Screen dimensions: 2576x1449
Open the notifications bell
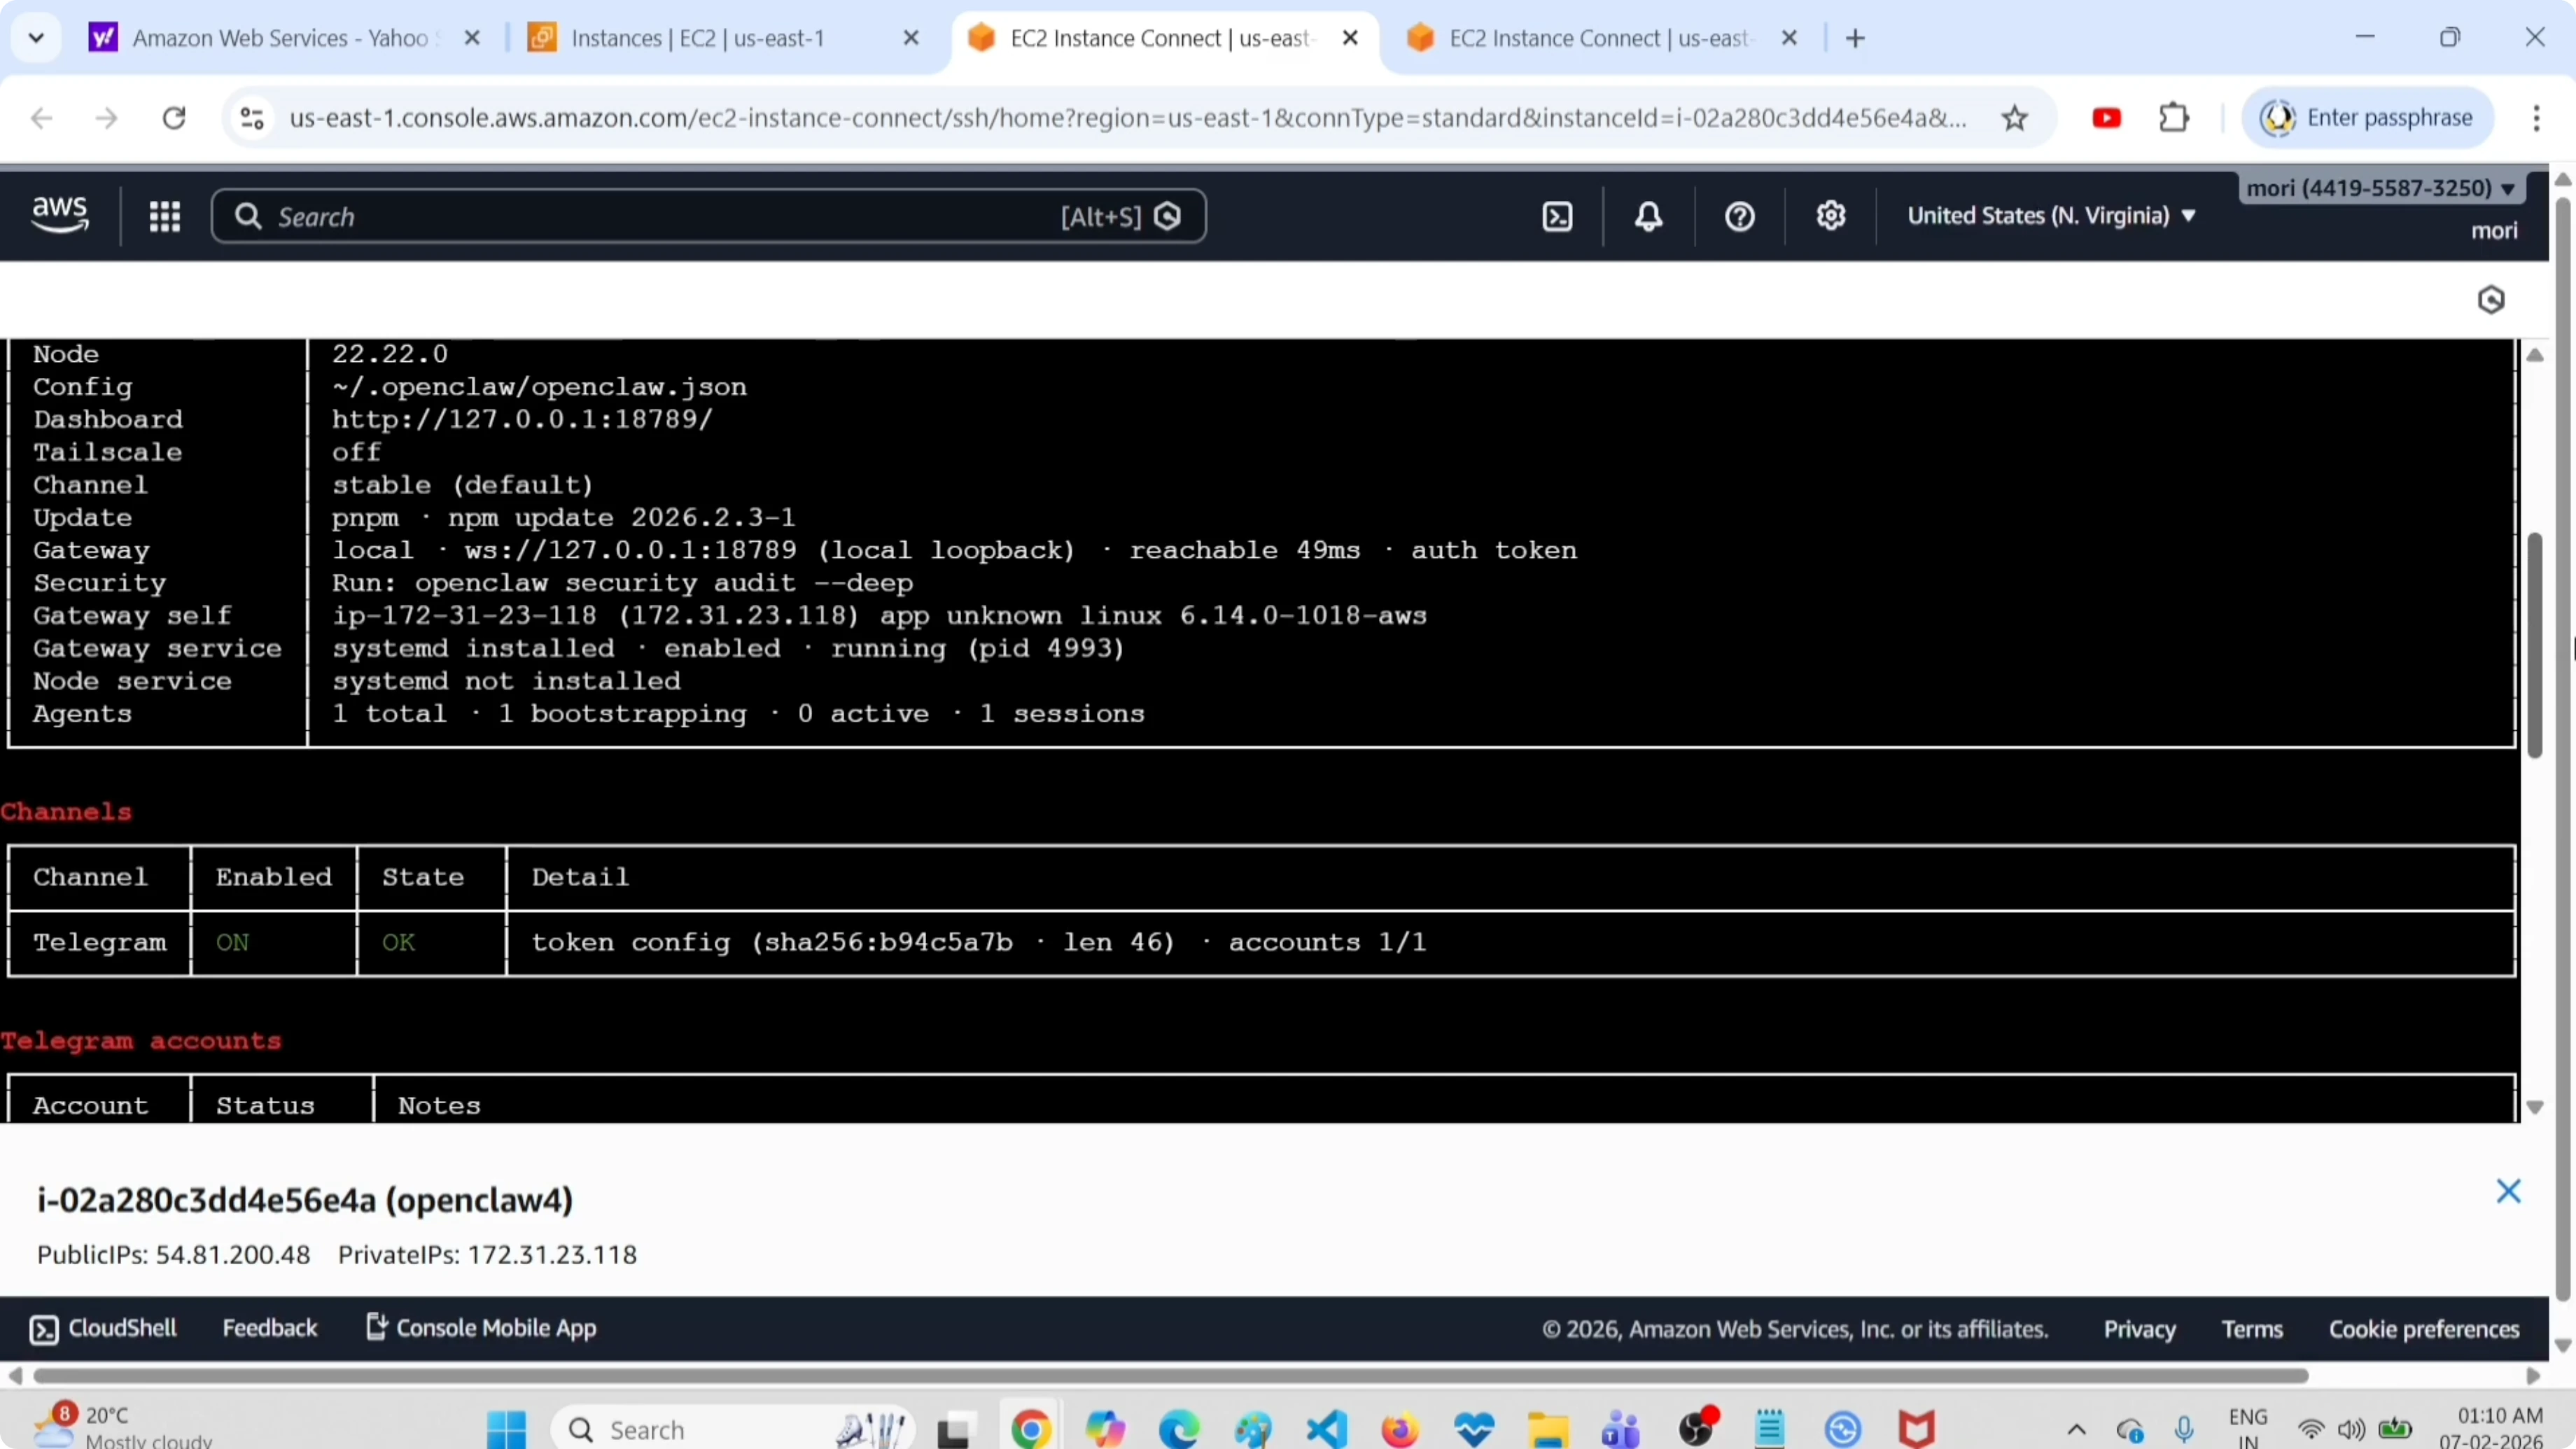click(x=1648, y=216)
